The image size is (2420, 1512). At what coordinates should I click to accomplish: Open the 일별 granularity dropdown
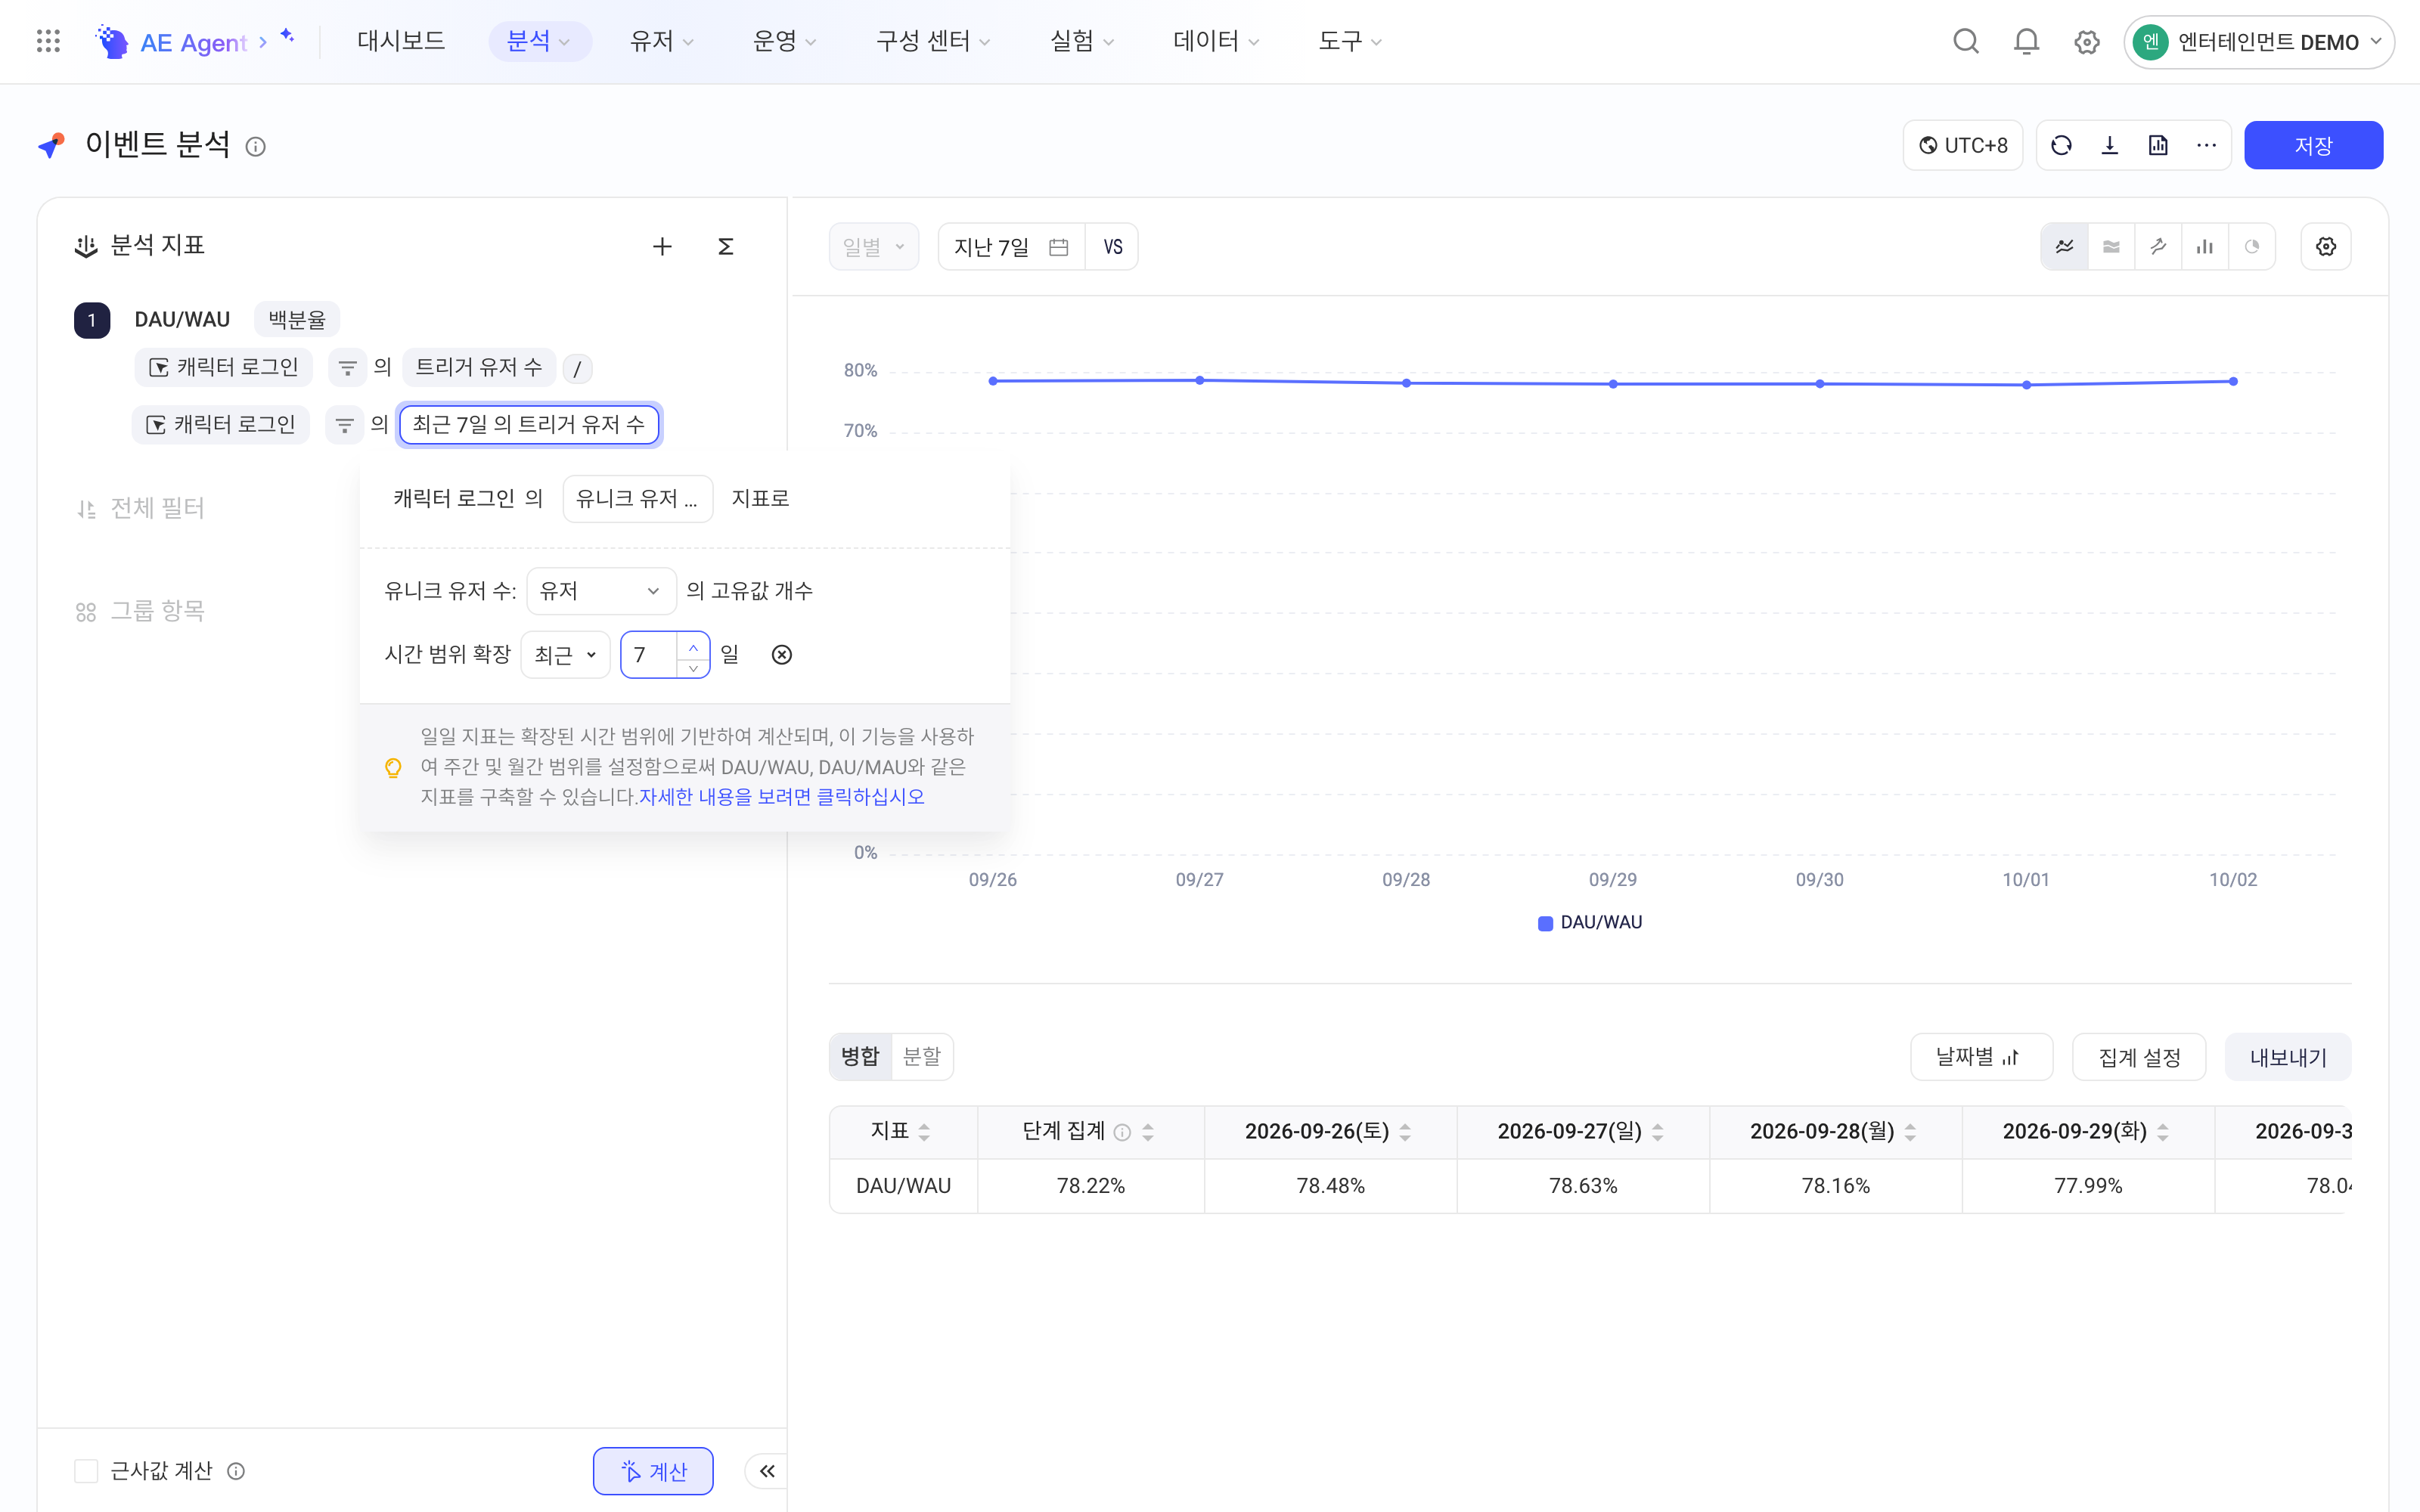pyautogui.click(x=873, y=247)
